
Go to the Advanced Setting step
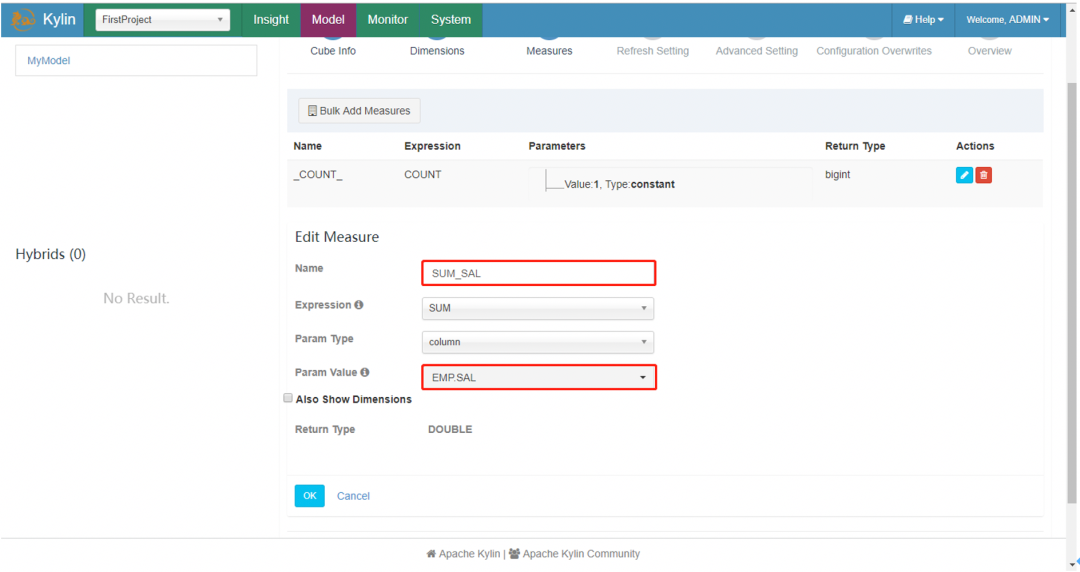(756, 50)
